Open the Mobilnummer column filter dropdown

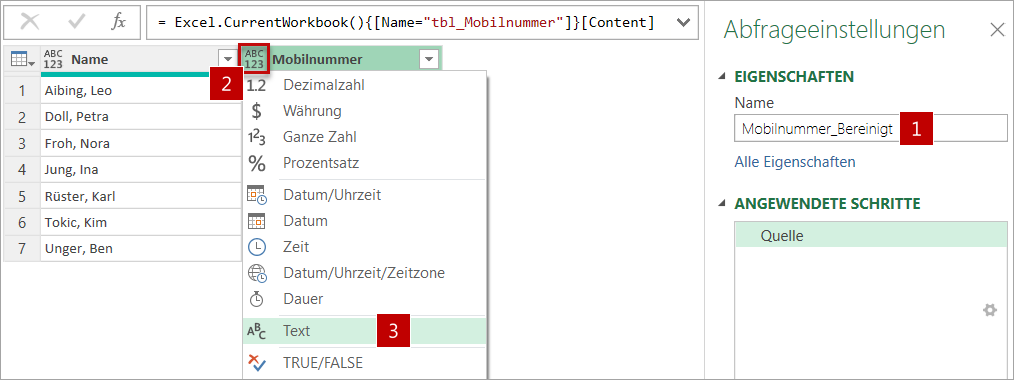click(x=429, y=60)
